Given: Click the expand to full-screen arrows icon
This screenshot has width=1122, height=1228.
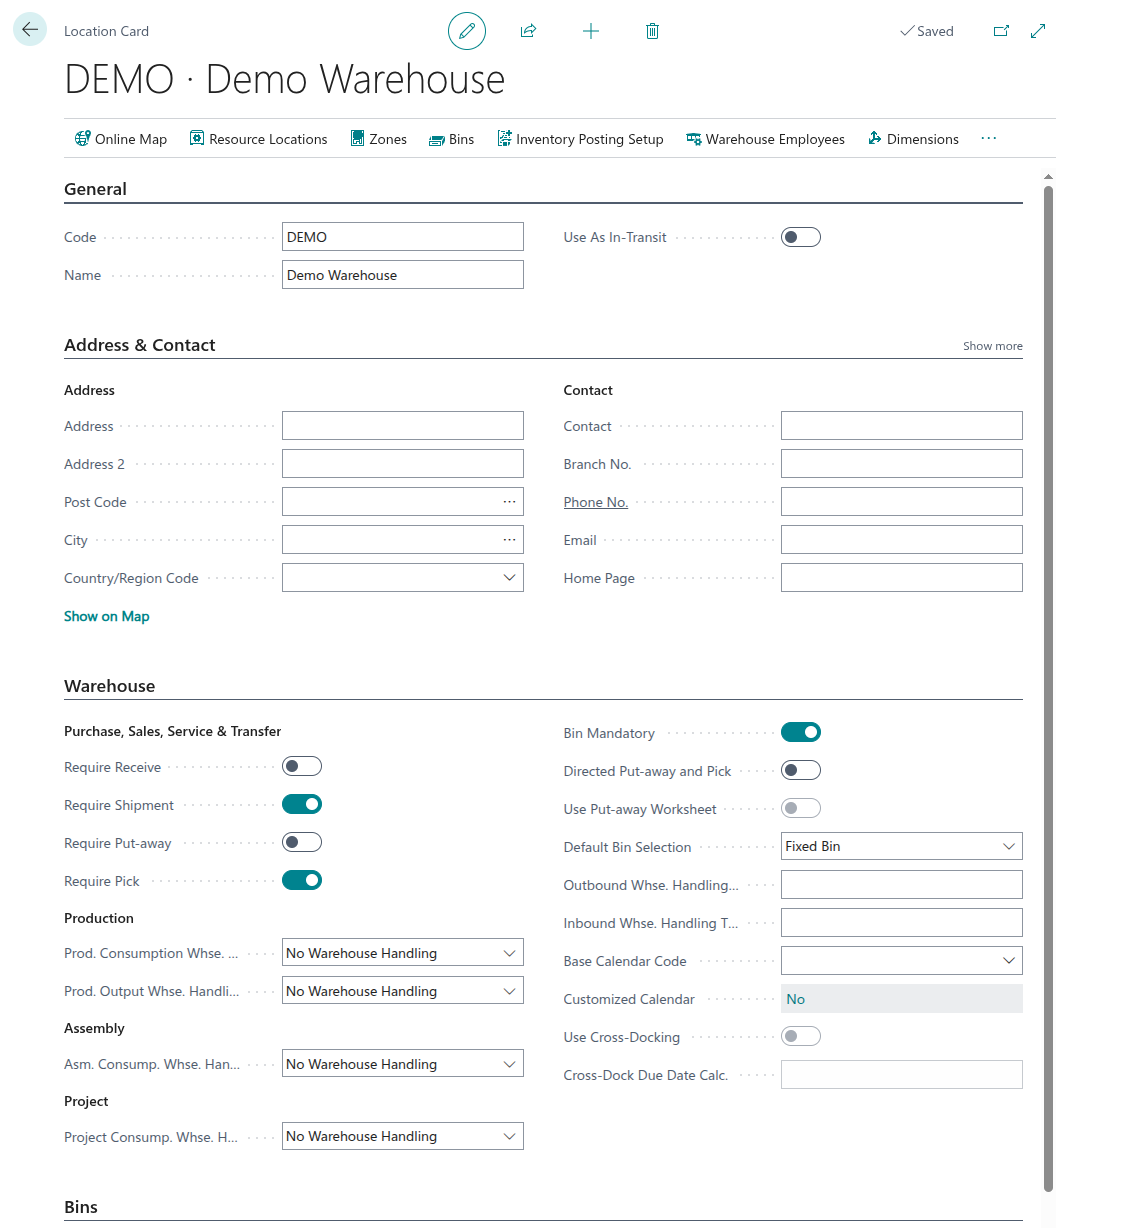Looking at the screenshot, I should [x=1038, y=31].
